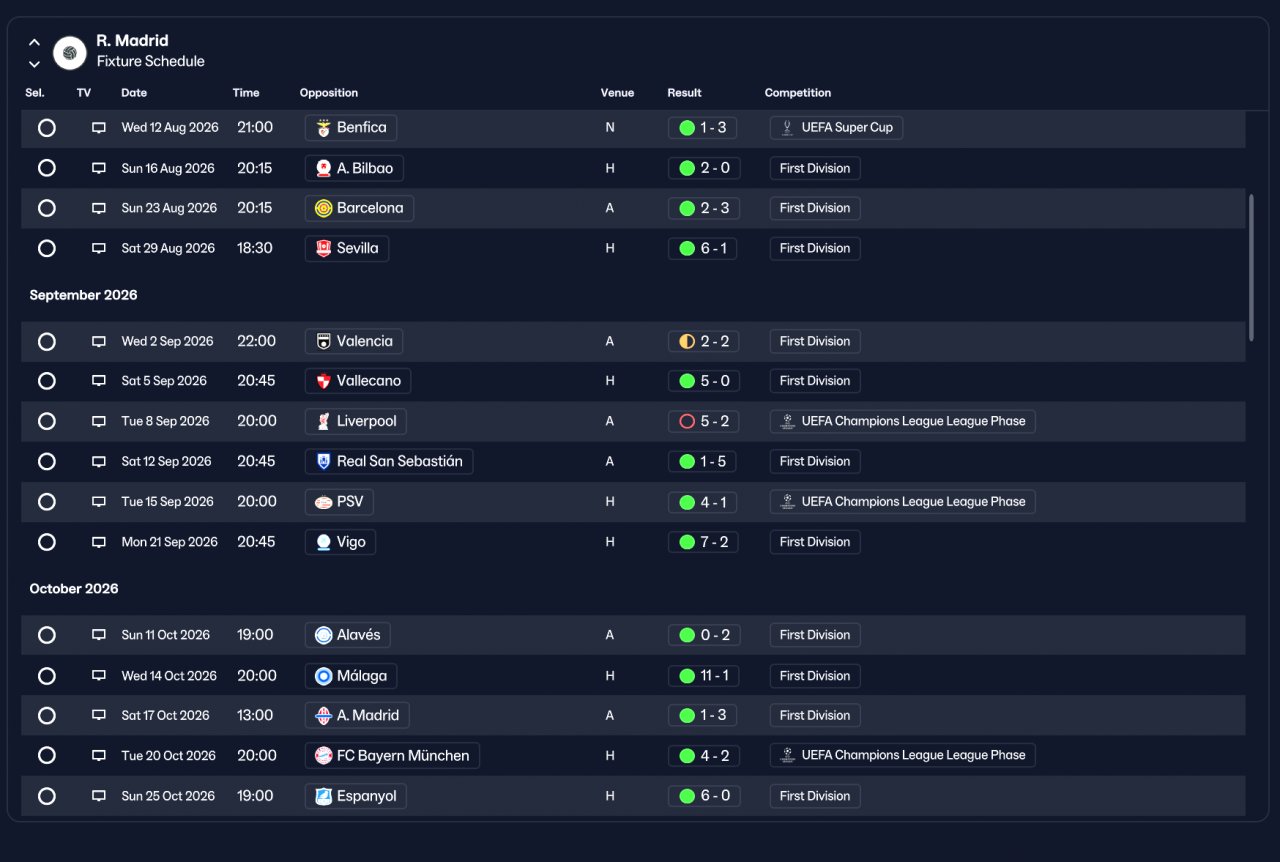Click the vertical scrollbar thumb in the fixture list

coord(1251,268)
